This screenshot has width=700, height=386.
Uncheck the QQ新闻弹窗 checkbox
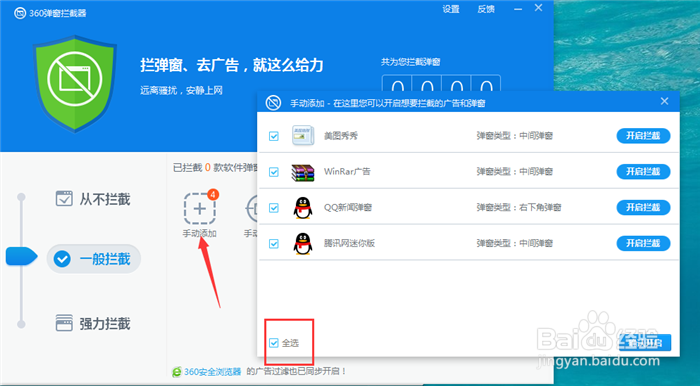click(x=274, y=208)
